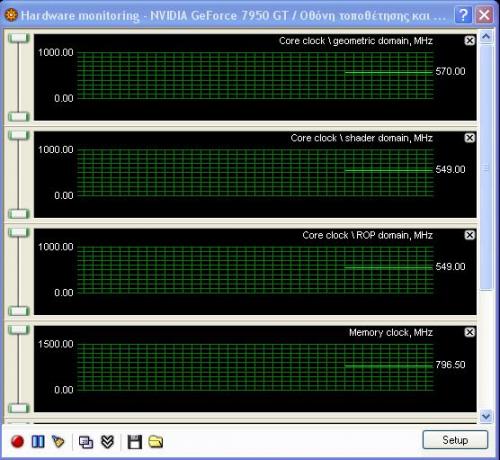Click the double down chevron icon
The width and height of the screenshot is (500, 460).
(107, 442)
